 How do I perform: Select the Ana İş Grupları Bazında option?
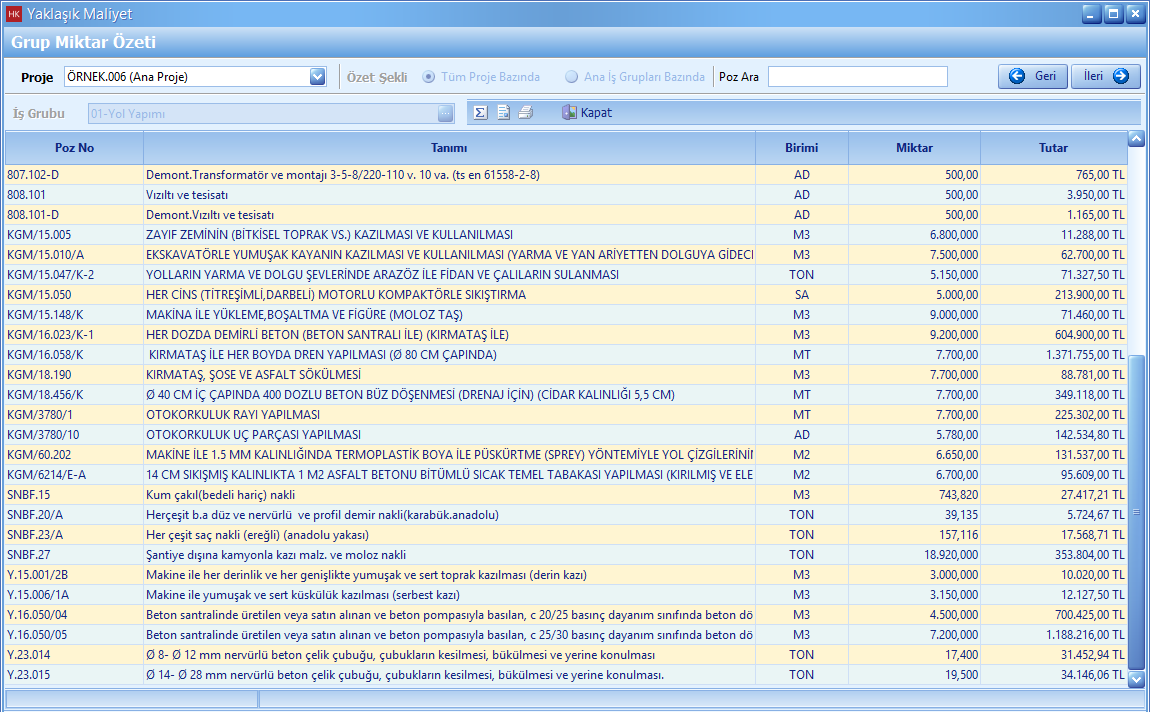click(x=572, y=77)
